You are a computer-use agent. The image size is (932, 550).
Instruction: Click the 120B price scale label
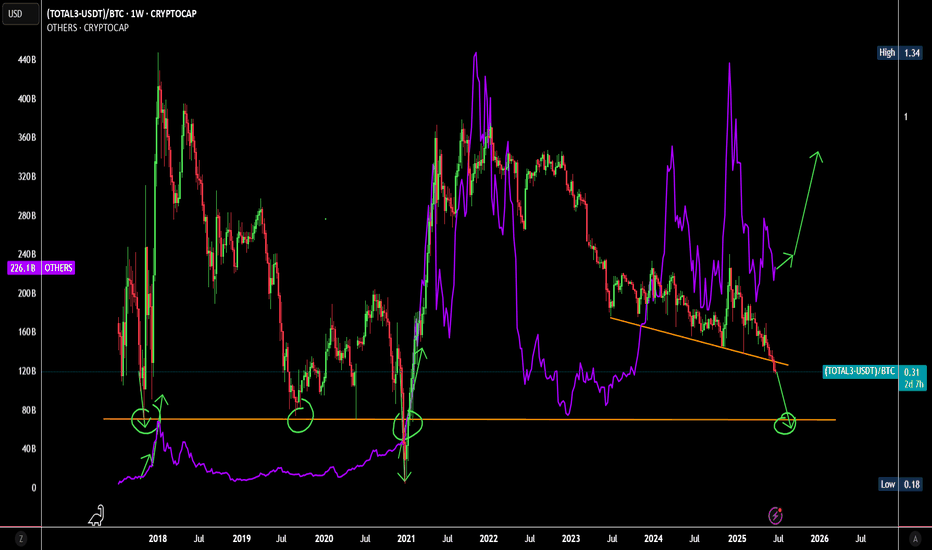click(x=27, y=371)
